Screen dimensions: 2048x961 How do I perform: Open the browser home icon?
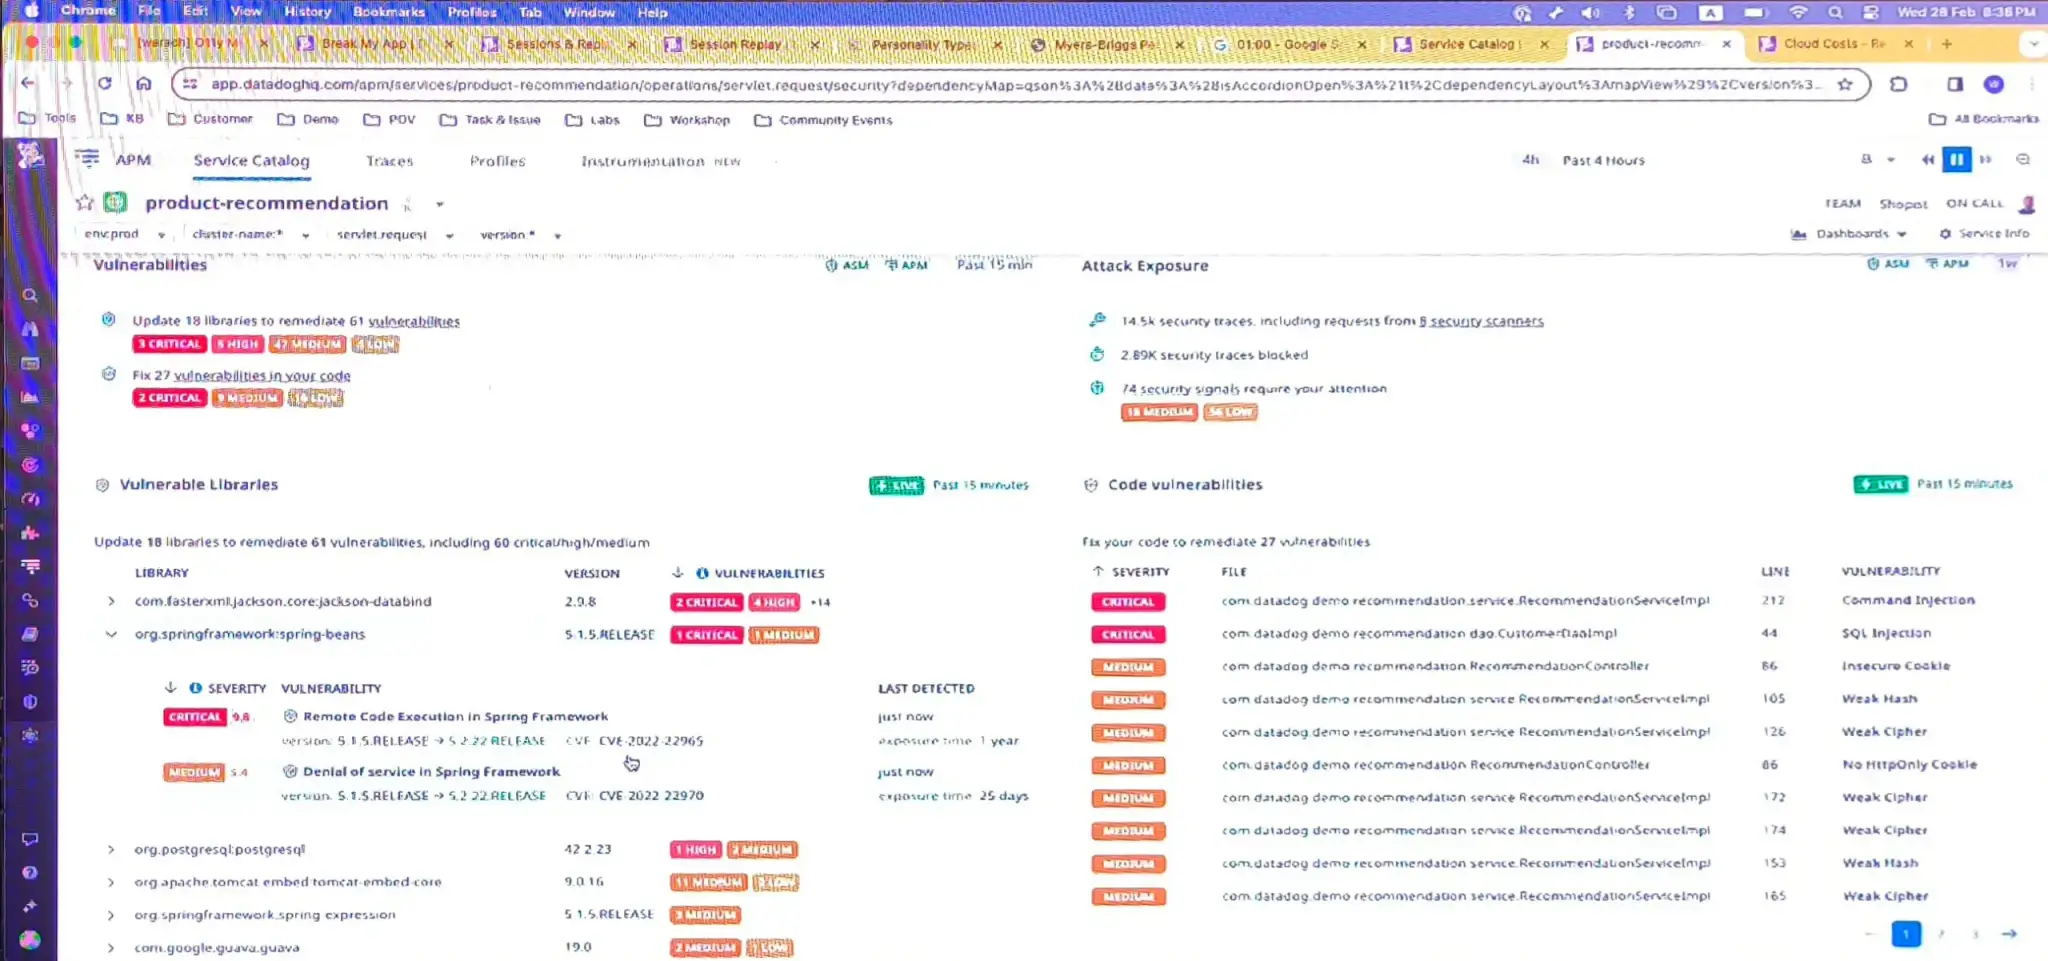coord(143,83)
